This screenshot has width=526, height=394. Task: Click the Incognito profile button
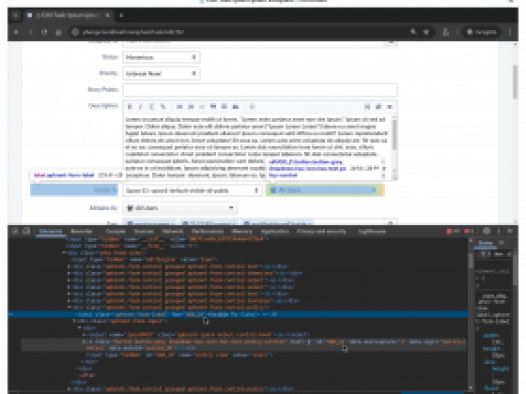tap(482, 32)
